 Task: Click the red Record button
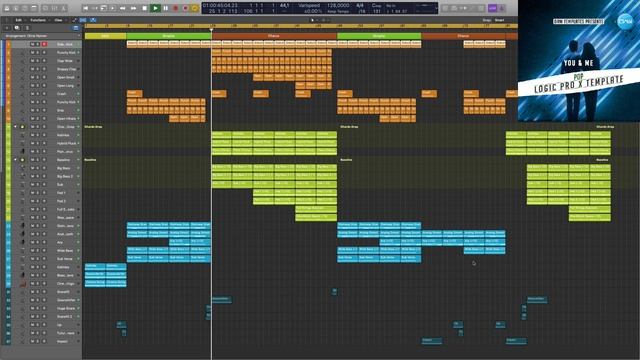(x=176, y=8)
